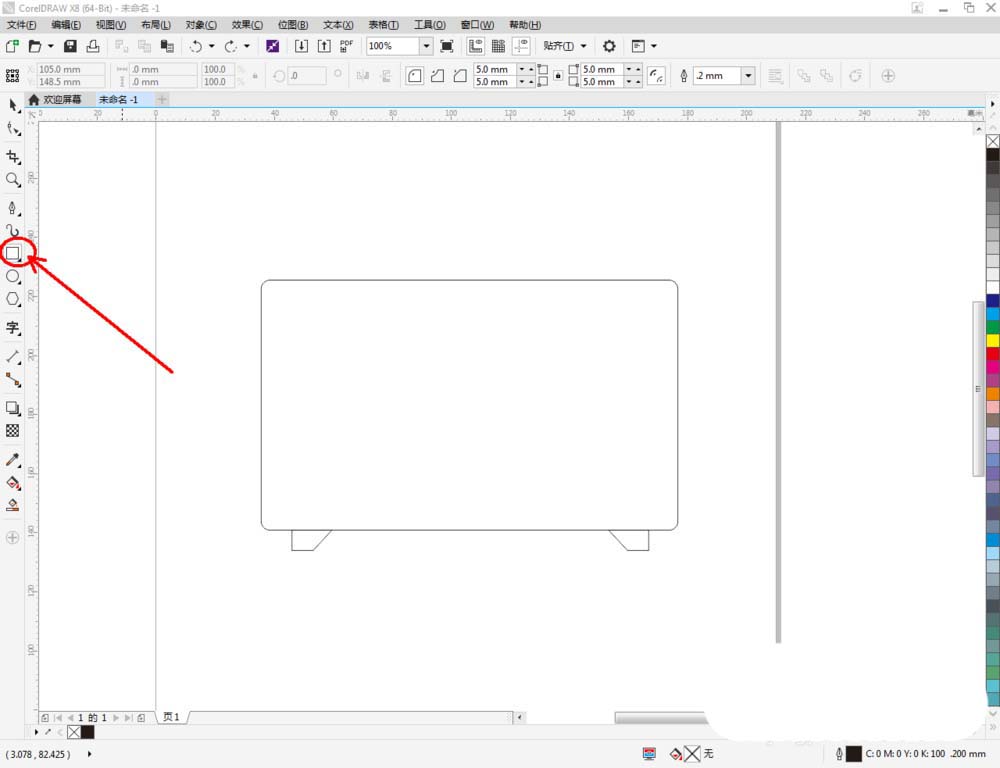Select the Drop Shadow tool

click(x=13, y=408)
